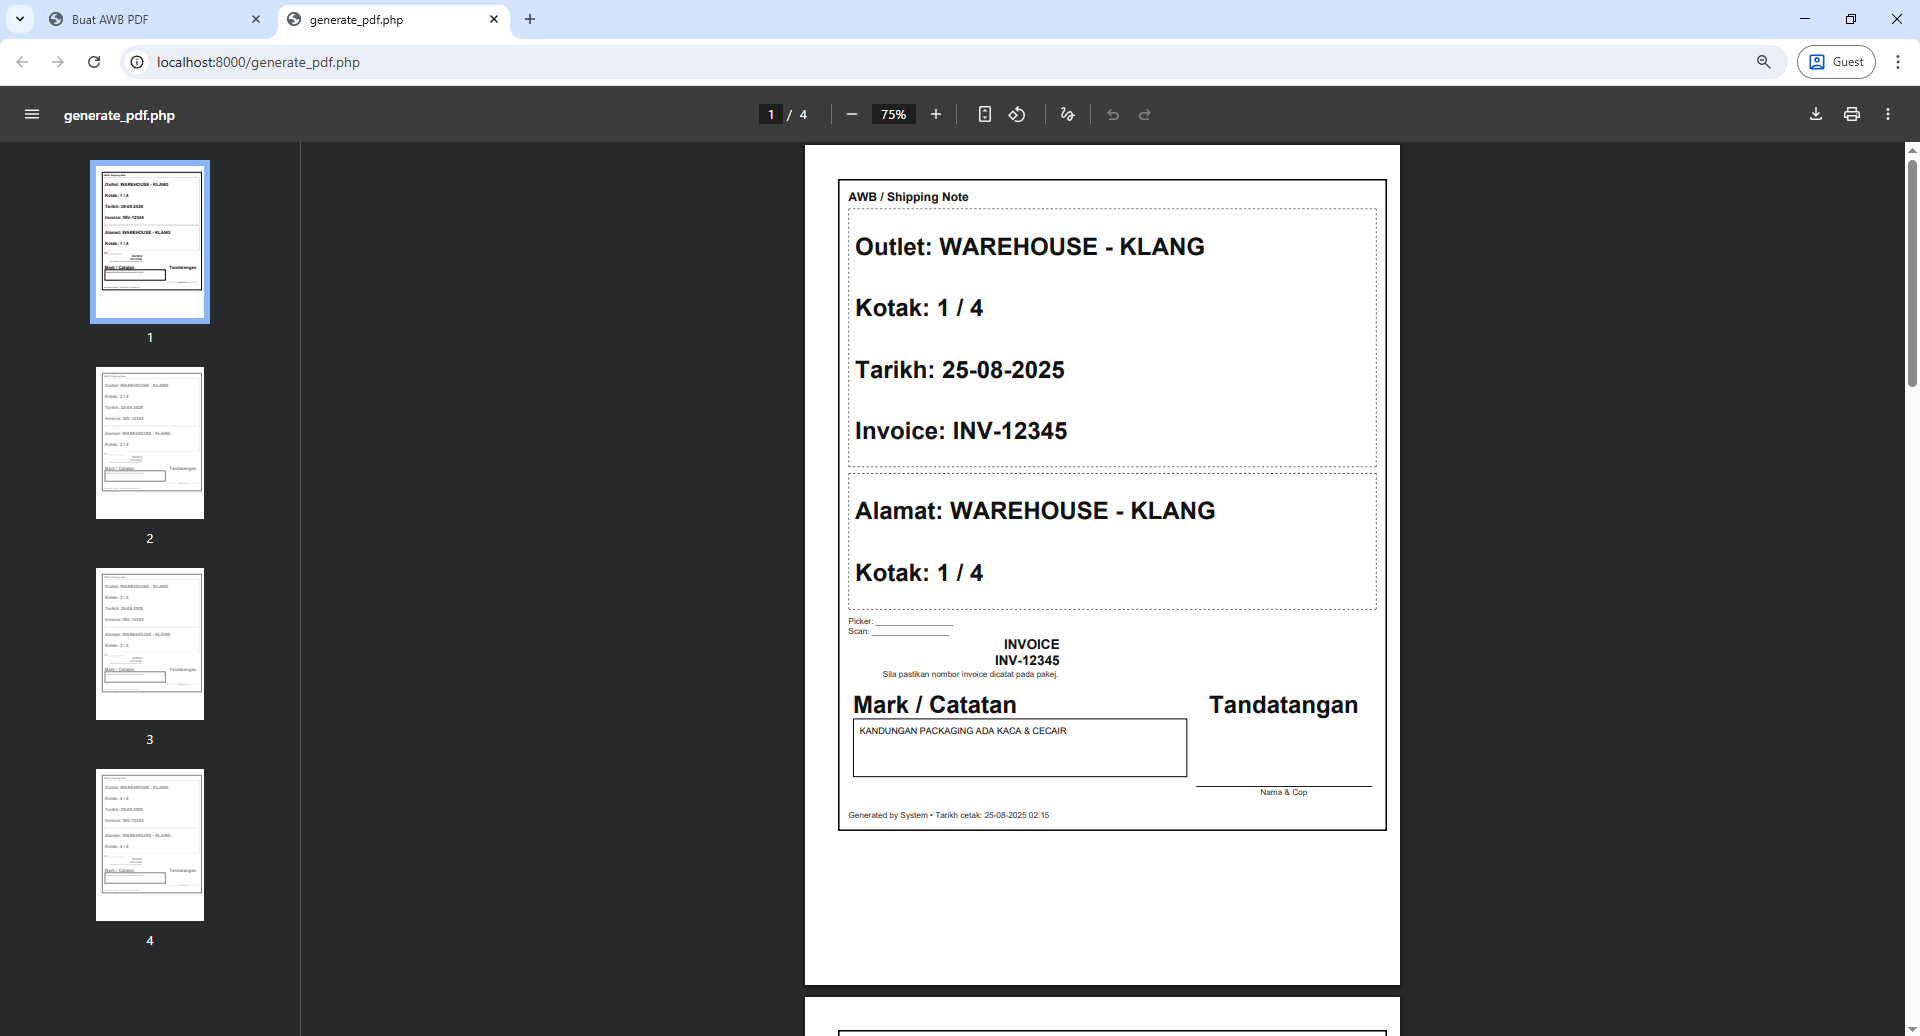Undo the last annotation

click(x=1112, y=114)
